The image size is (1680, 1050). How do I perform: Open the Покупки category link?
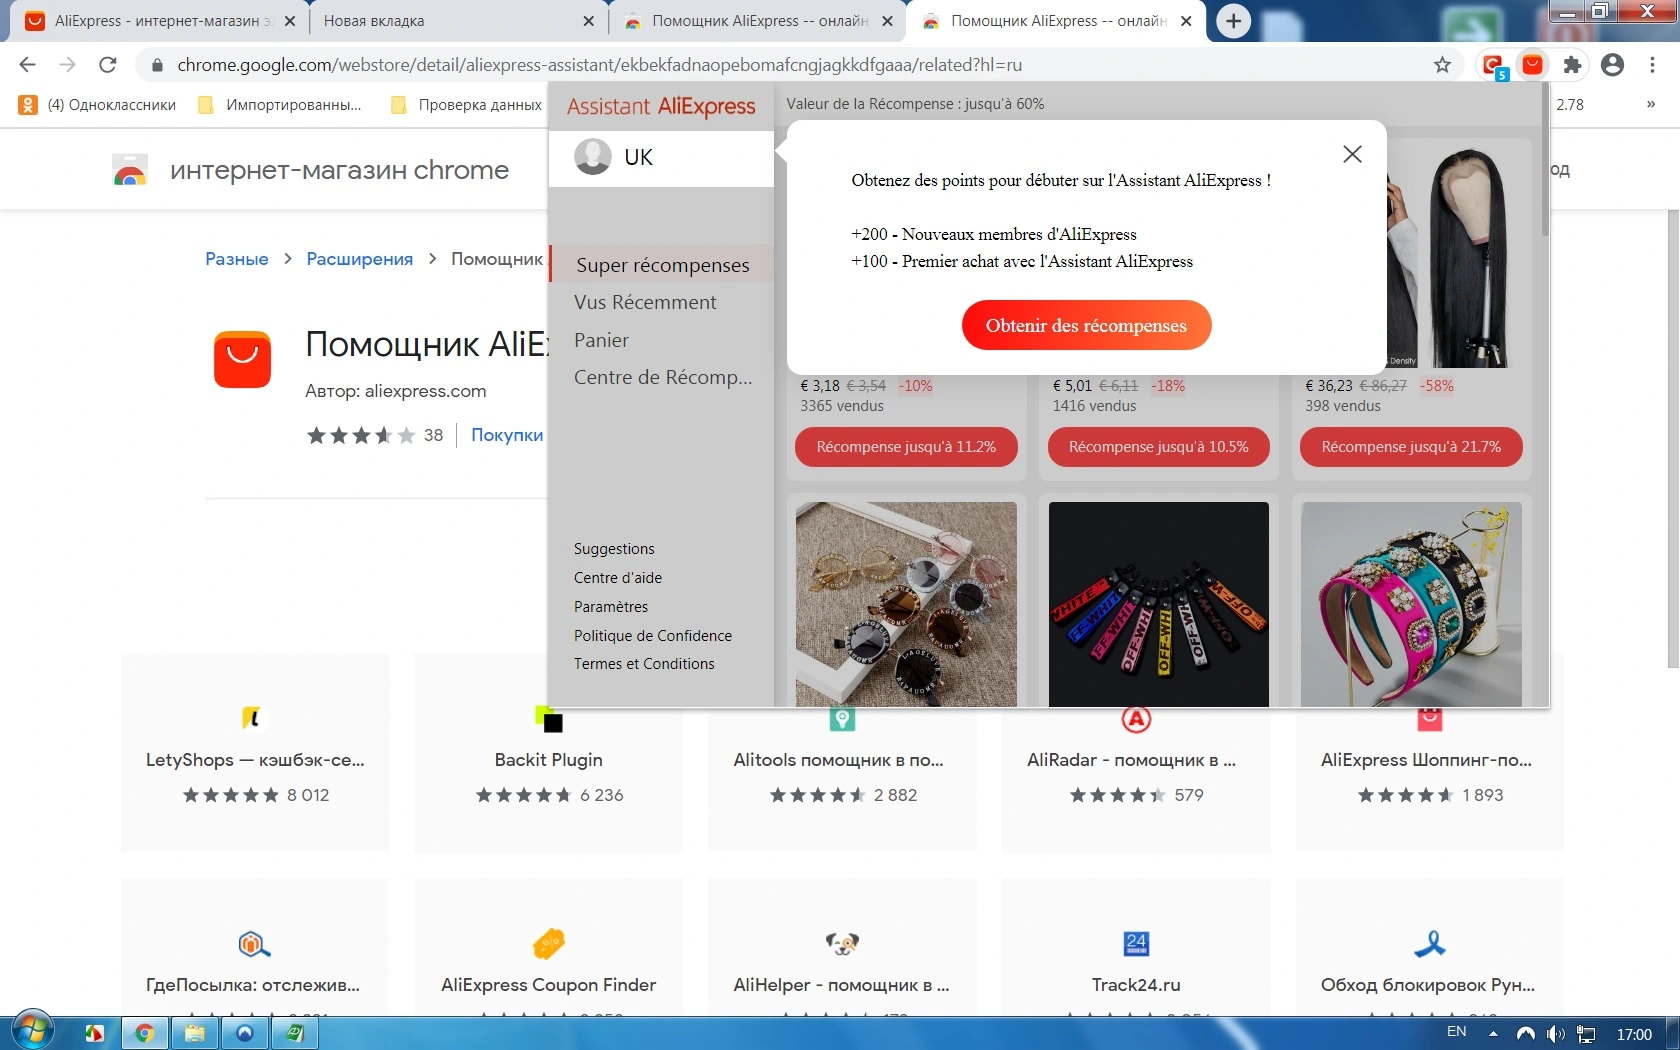pyautogui.click(x=507, y=435)
